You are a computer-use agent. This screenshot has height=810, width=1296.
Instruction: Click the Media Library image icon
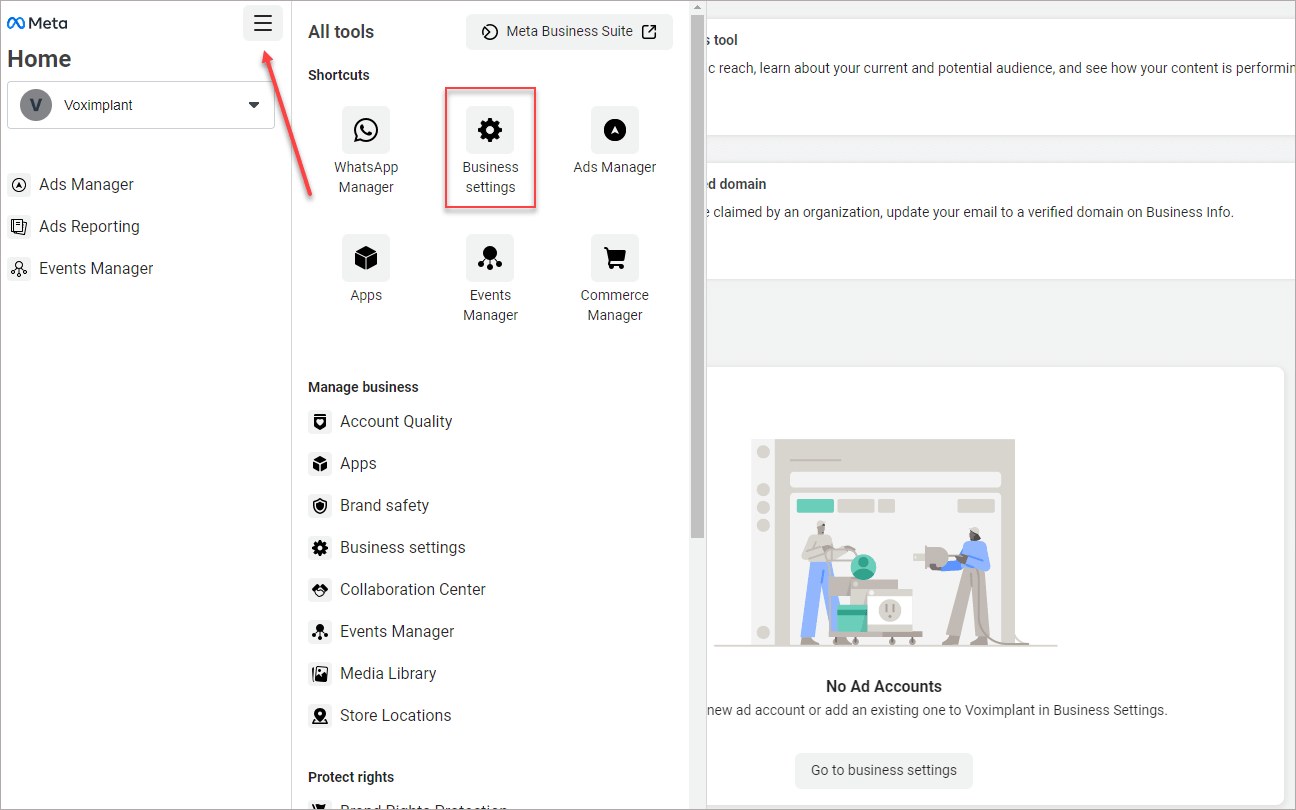(320, 674)
